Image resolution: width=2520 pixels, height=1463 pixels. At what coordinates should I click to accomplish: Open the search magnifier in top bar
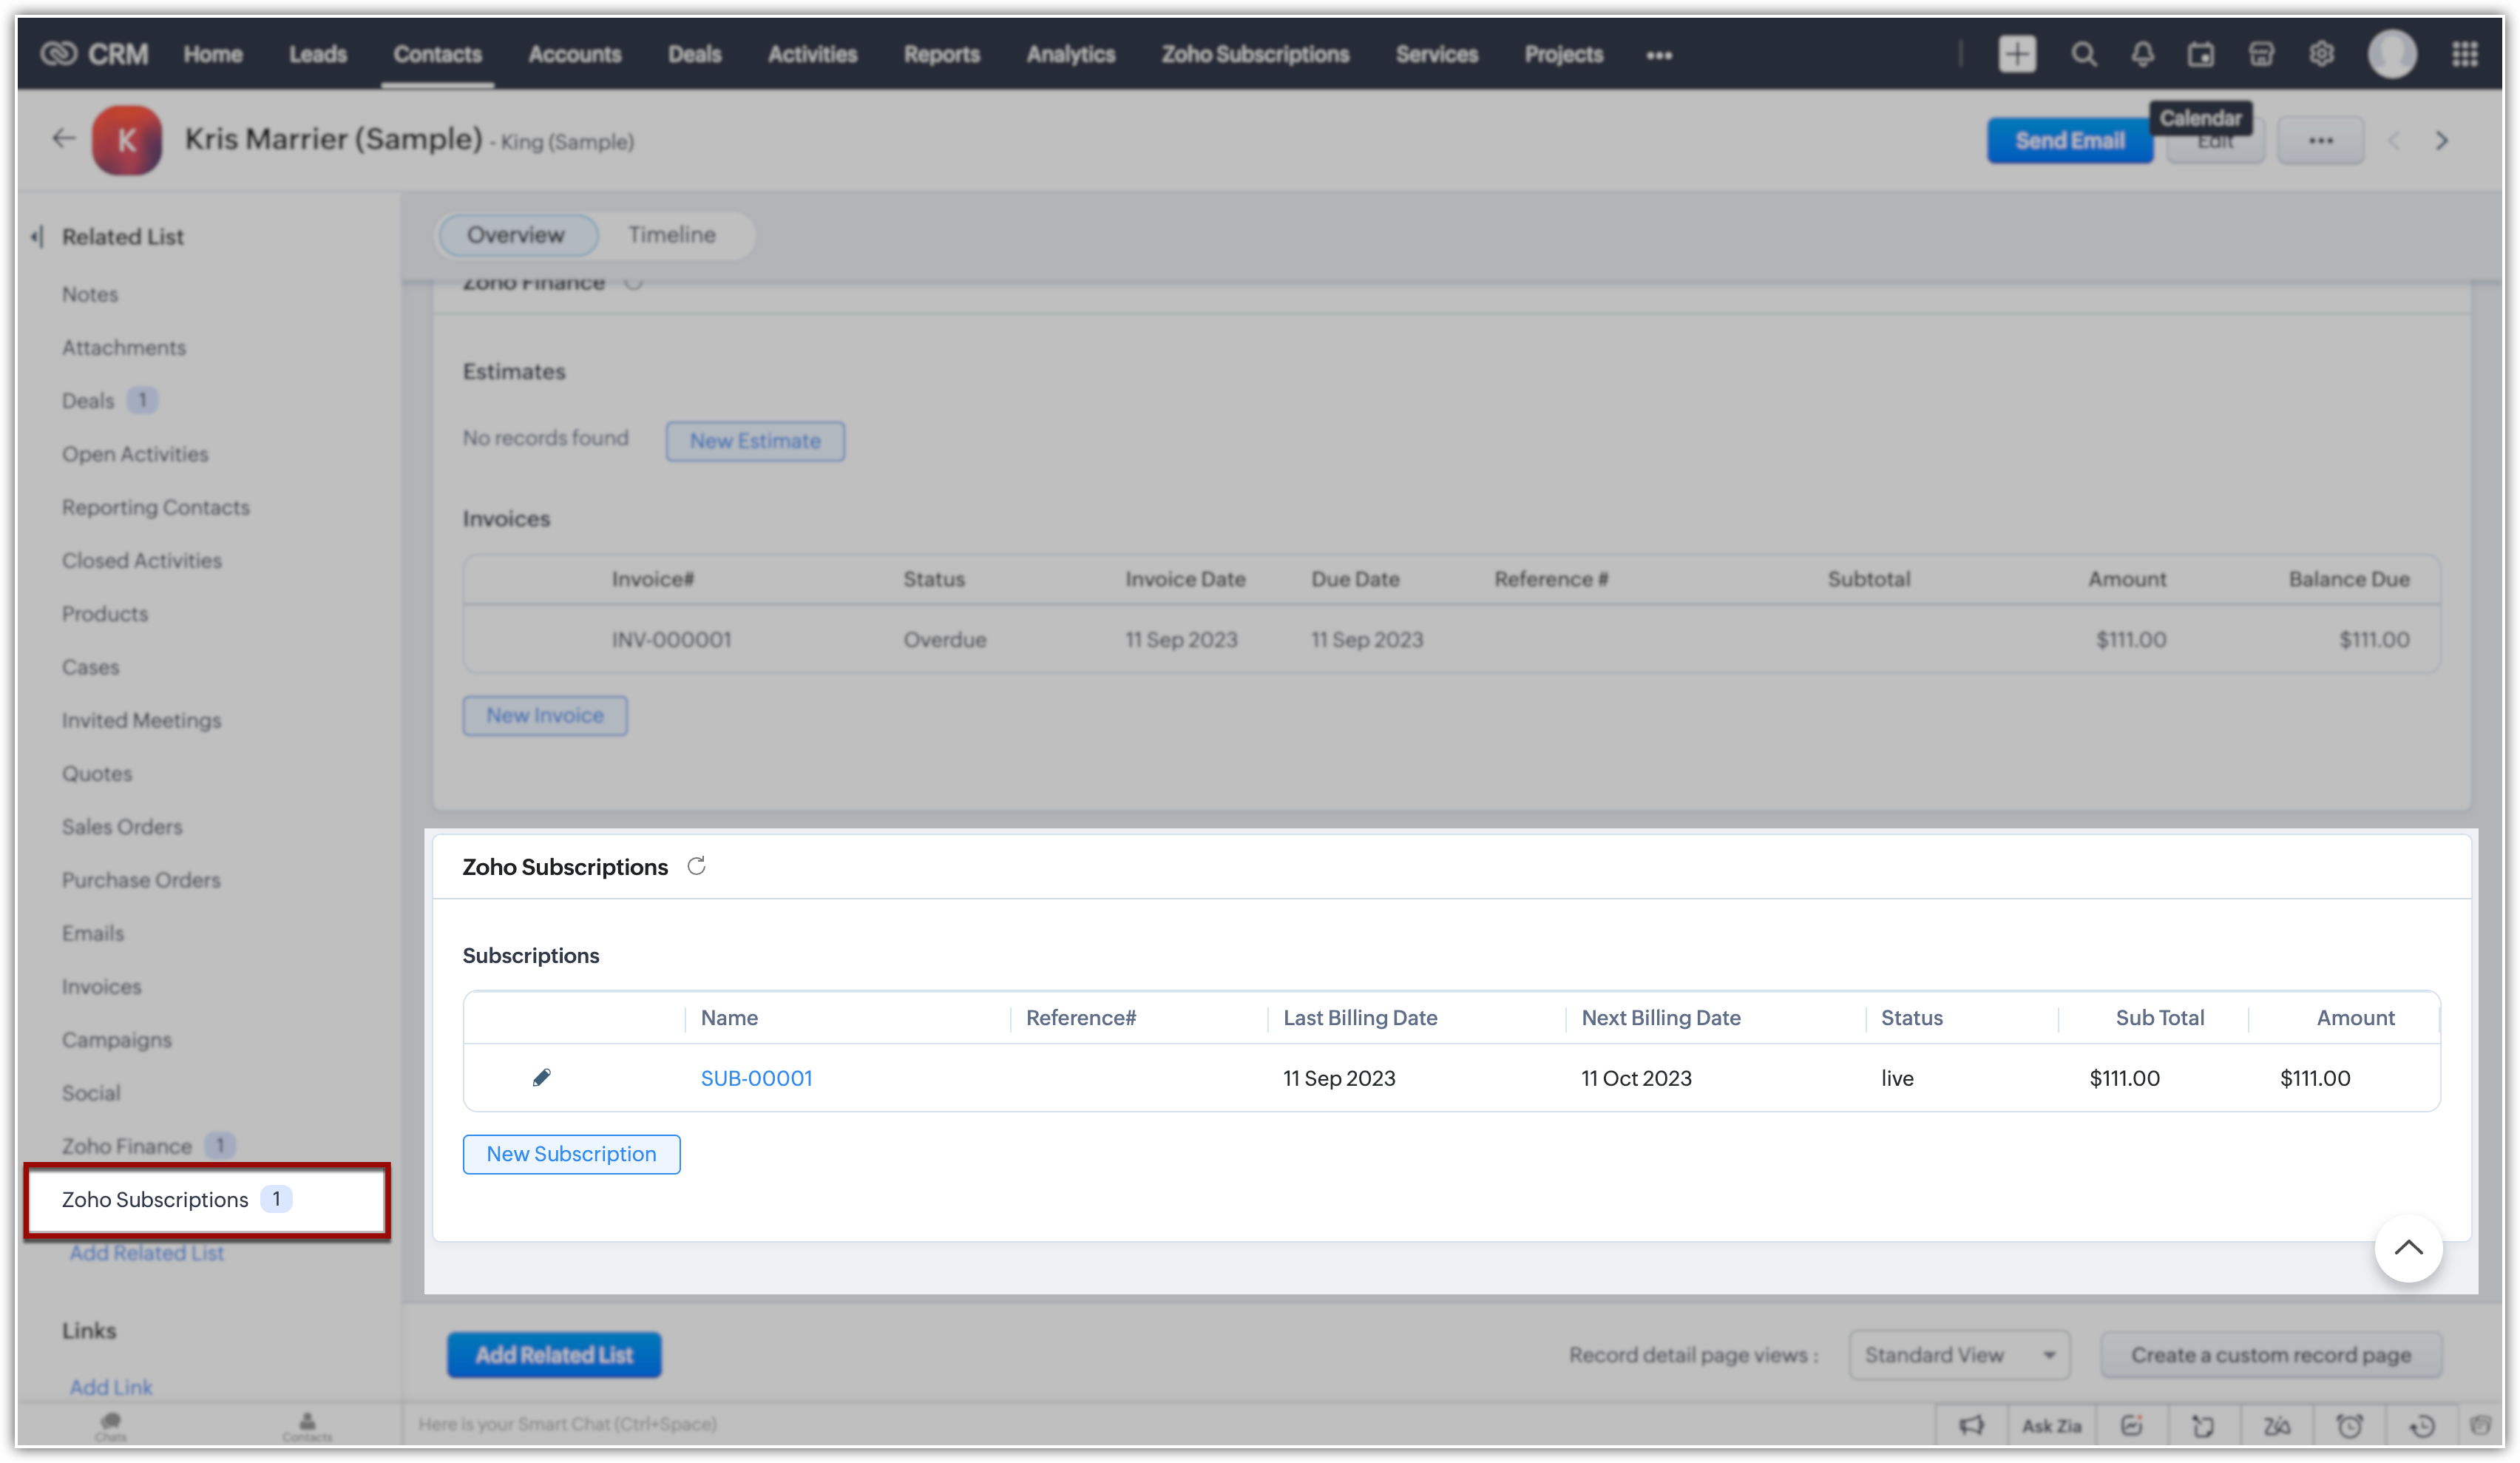click(x=2083, y=54)
